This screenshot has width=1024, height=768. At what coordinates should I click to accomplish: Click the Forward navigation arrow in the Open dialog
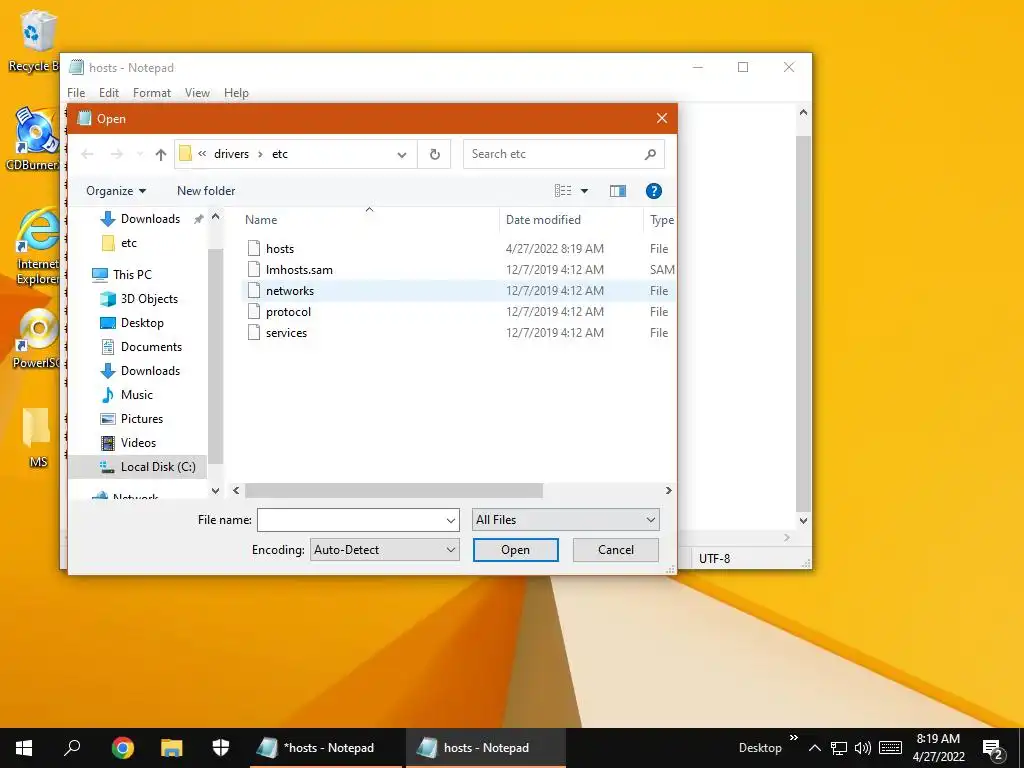tap(117, 154)
